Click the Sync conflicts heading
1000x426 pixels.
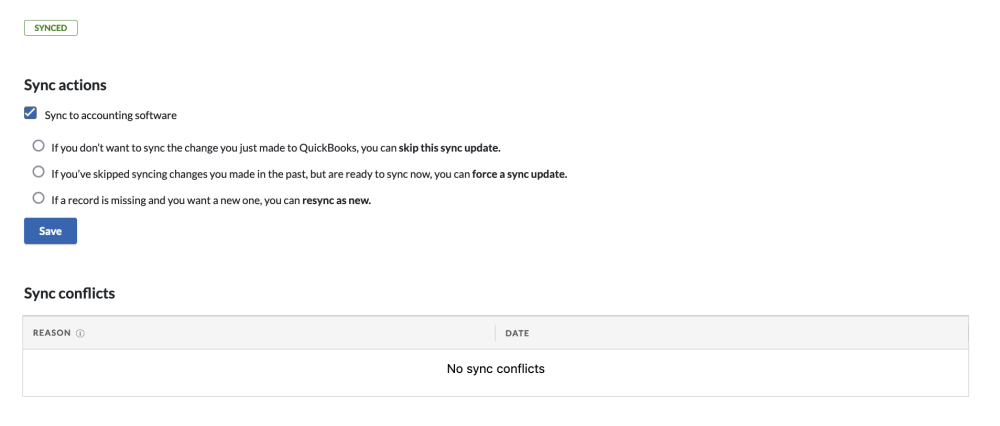tap(70, 293)
